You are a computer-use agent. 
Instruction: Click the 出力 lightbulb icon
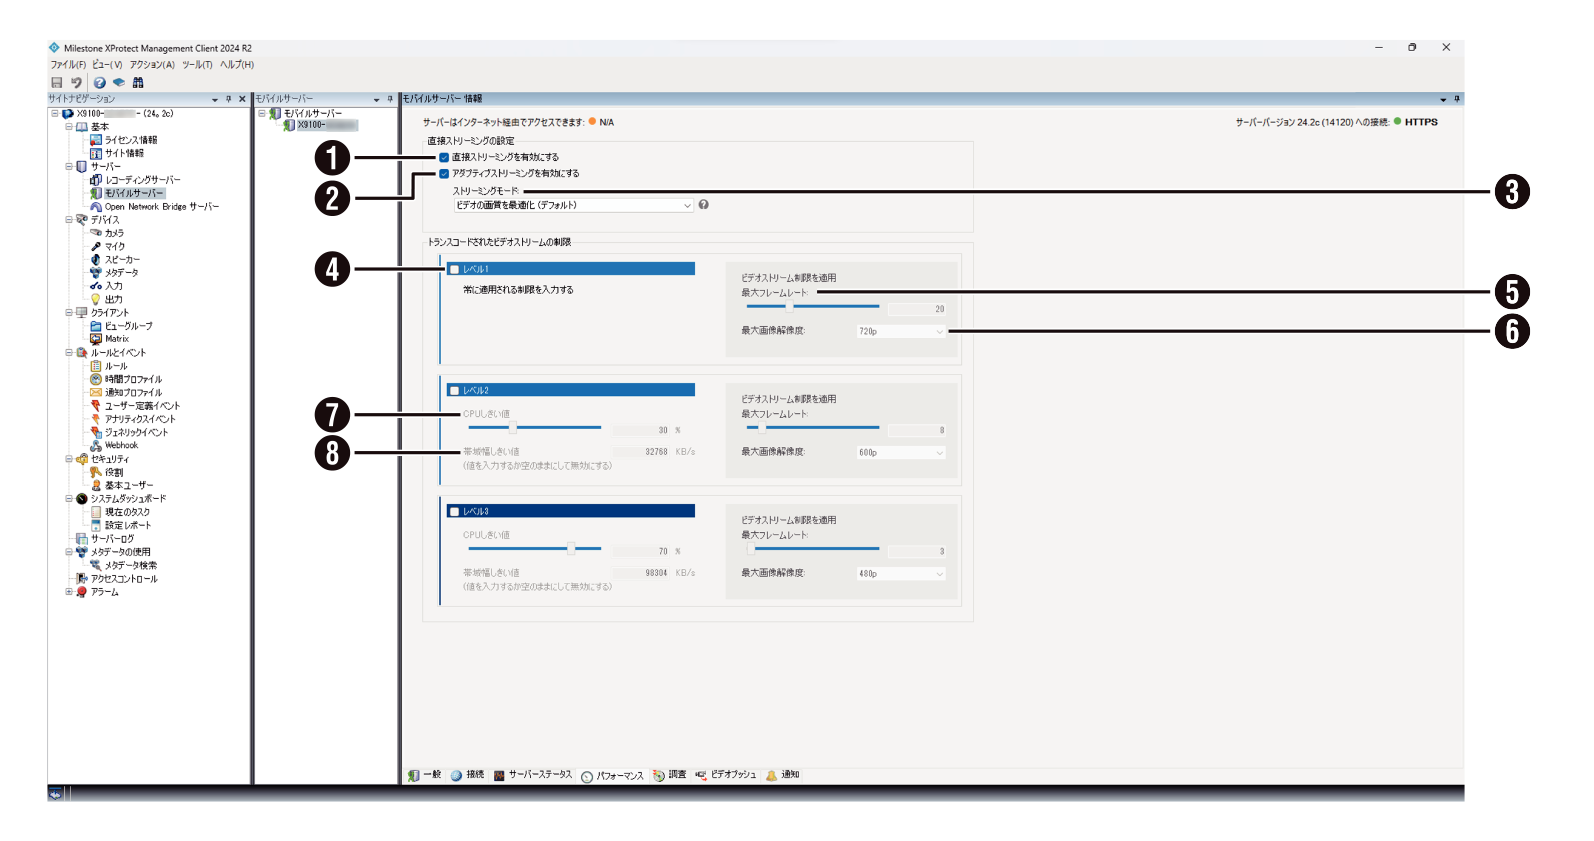click(x=96, y=299)
